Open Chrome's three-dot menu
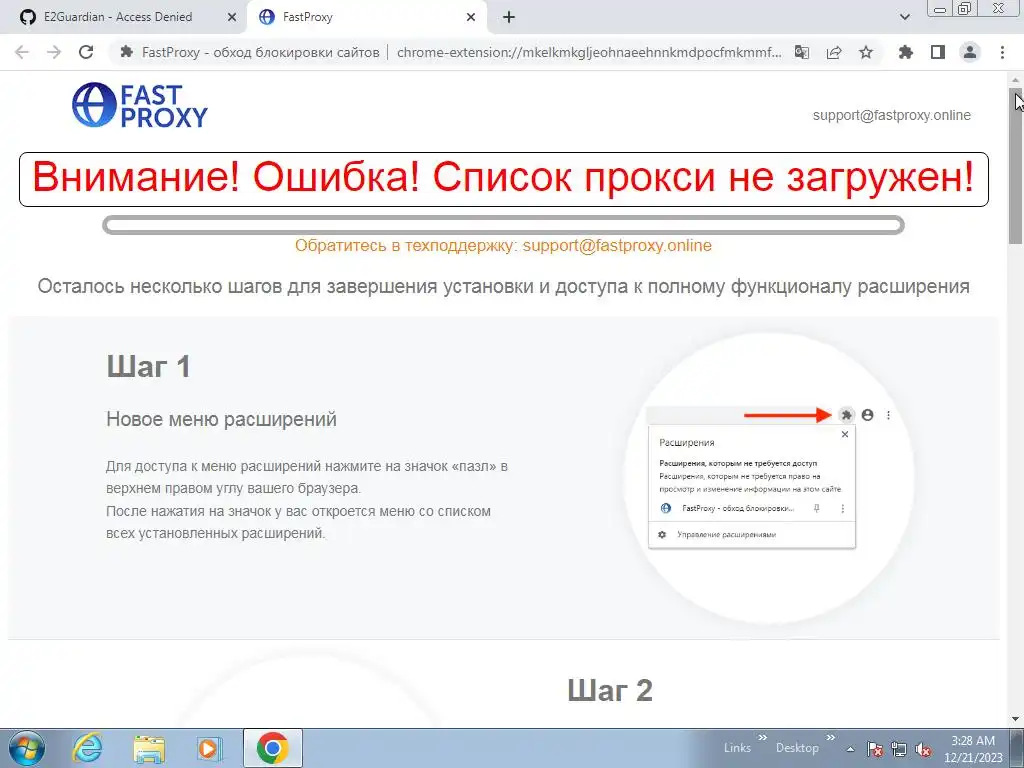The width and height of the screenshot is (1024, 768). [x=1002, y=52]
